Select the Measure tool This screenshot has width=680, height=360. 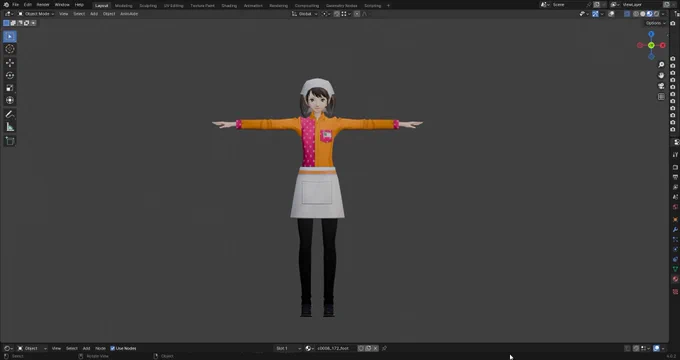point(10,127)
